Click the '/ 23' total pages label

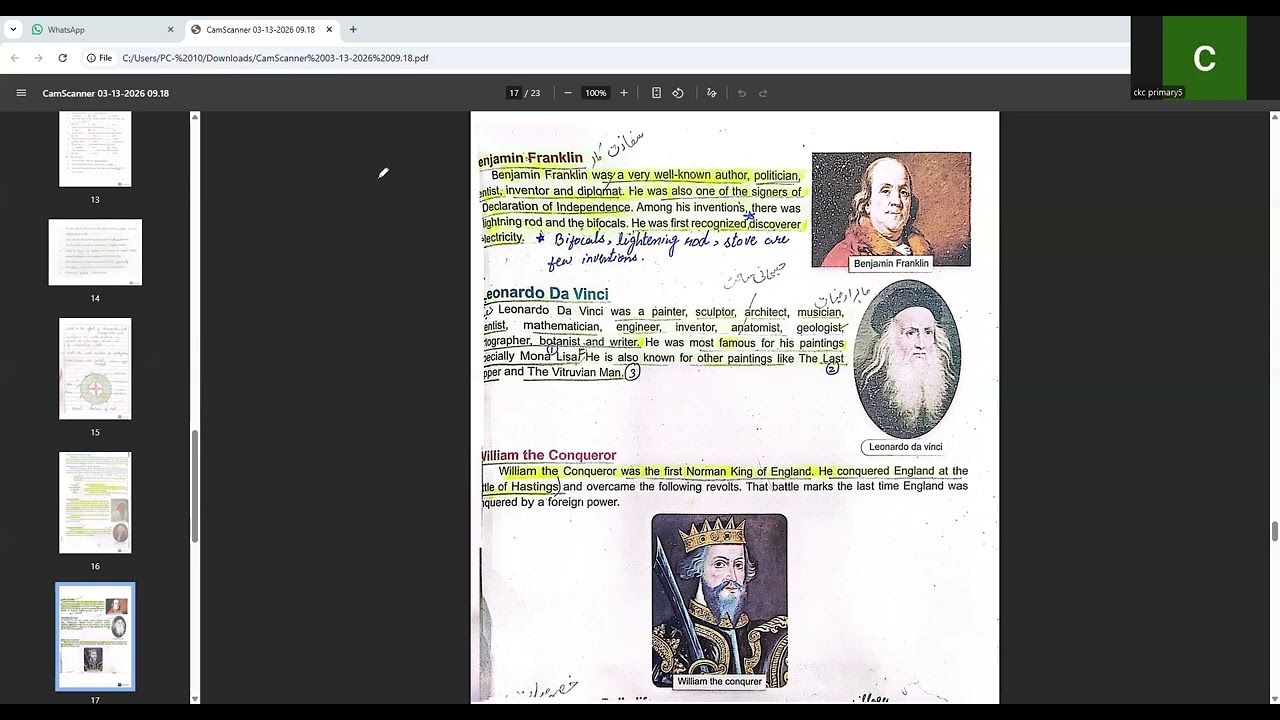(533, 93)
